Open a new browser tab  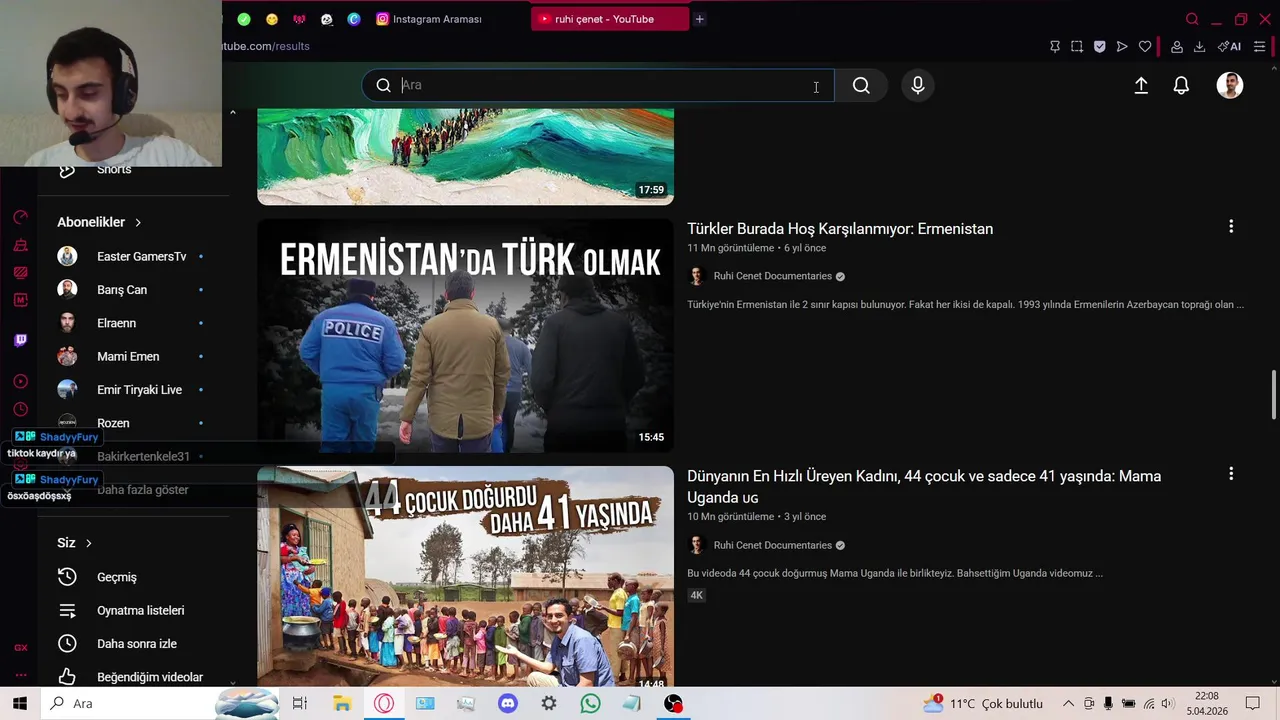tap(699, 19)
